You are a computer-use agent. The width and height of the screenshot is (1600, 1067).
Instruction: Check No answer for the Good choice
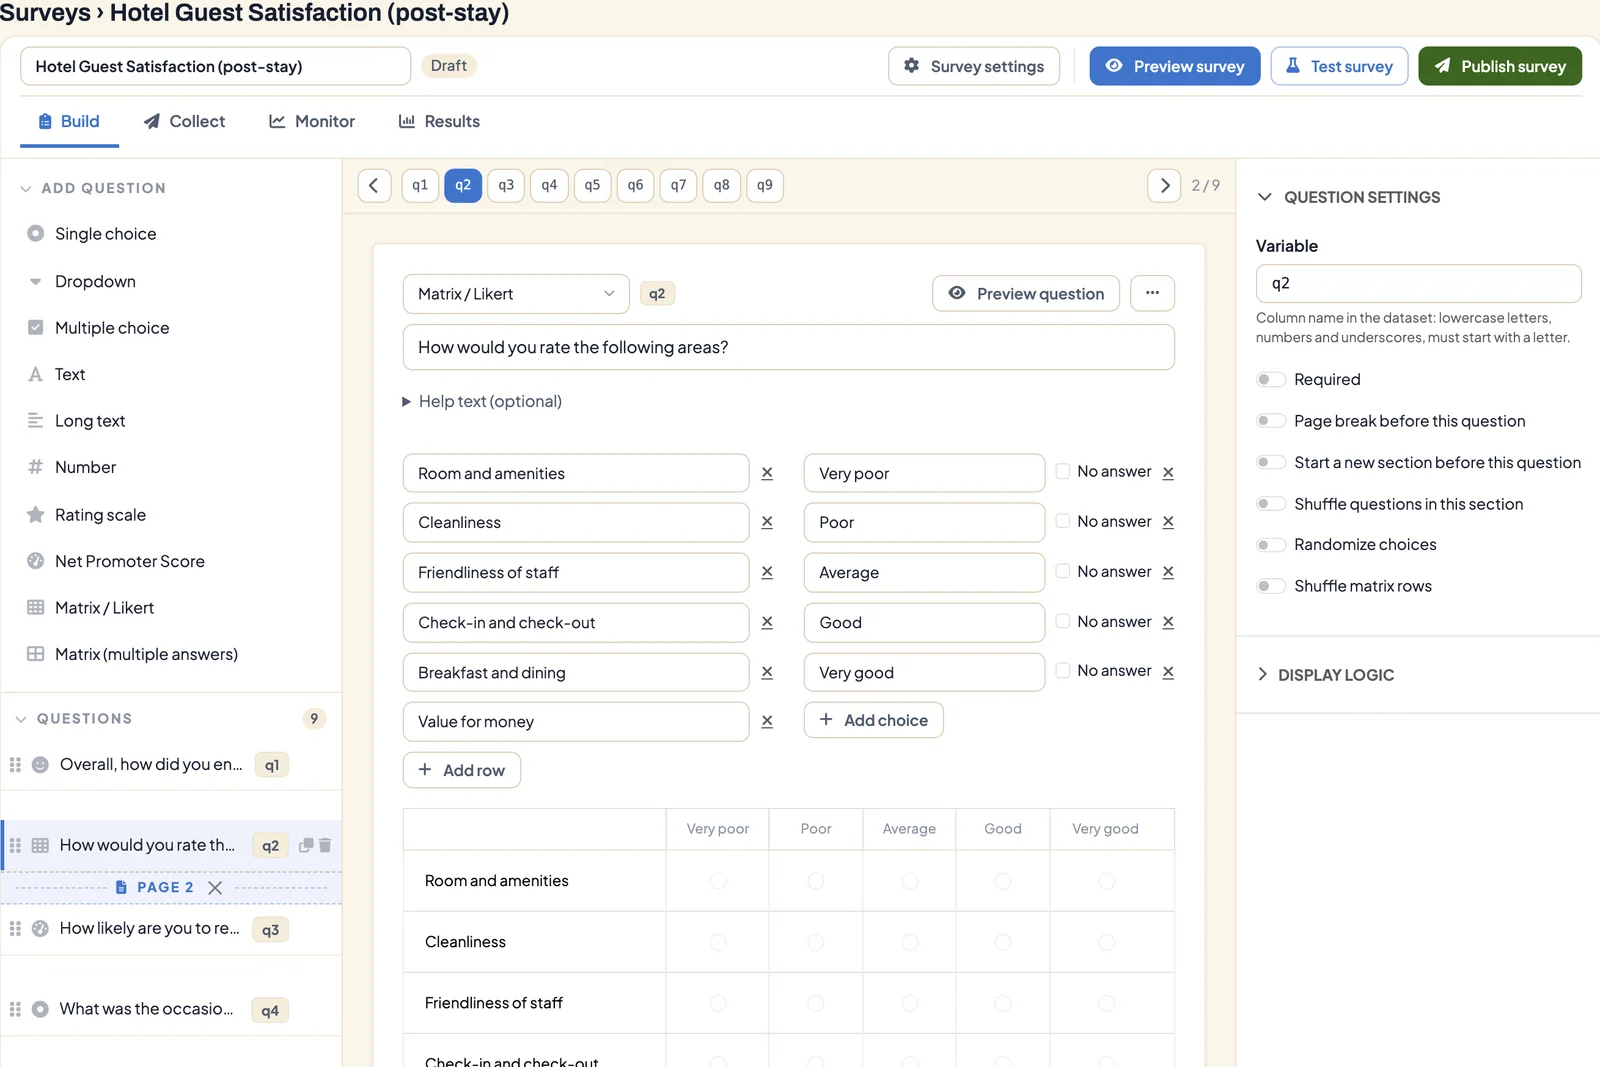(1063, 621)
